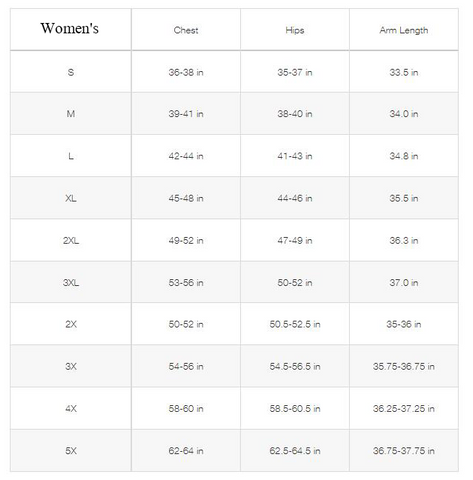
Task: Click the 4X size row label
Action: click(x=71, y=409)
